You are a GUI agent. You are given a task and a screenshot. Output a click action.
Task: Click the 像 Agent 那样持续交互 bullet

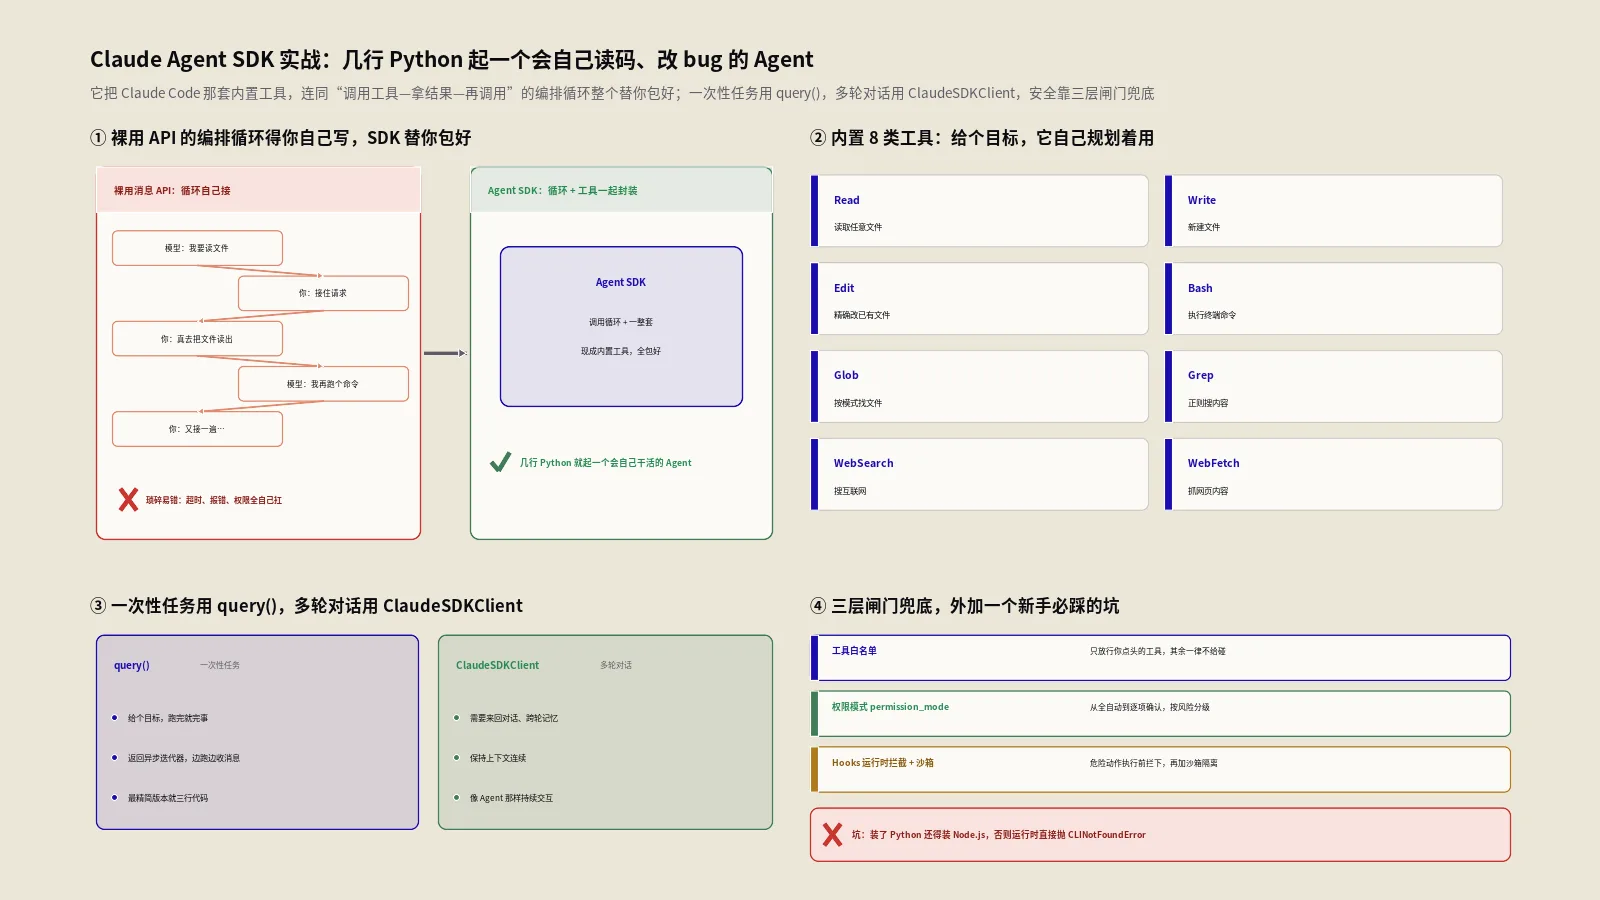pos(511,798)
